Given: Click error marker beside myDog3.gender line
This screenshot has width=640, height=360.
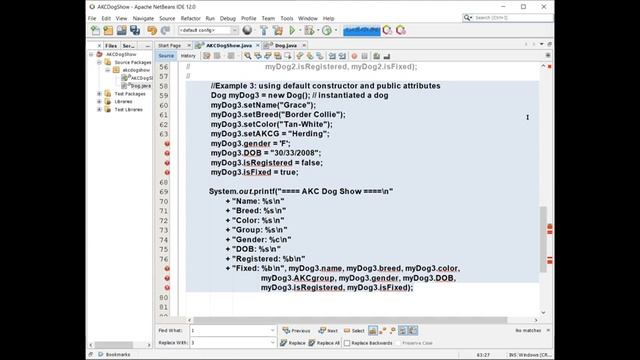Looking at the screenshot, I should coord(167,144).
